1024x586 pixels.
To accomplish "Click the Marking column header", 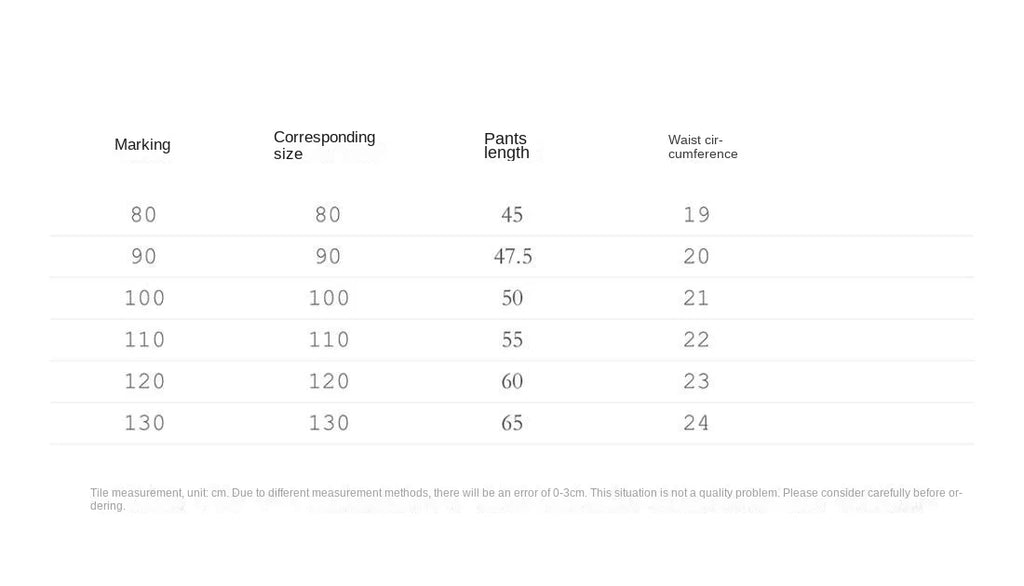I will pyautogui.click(x=142, y=145).
